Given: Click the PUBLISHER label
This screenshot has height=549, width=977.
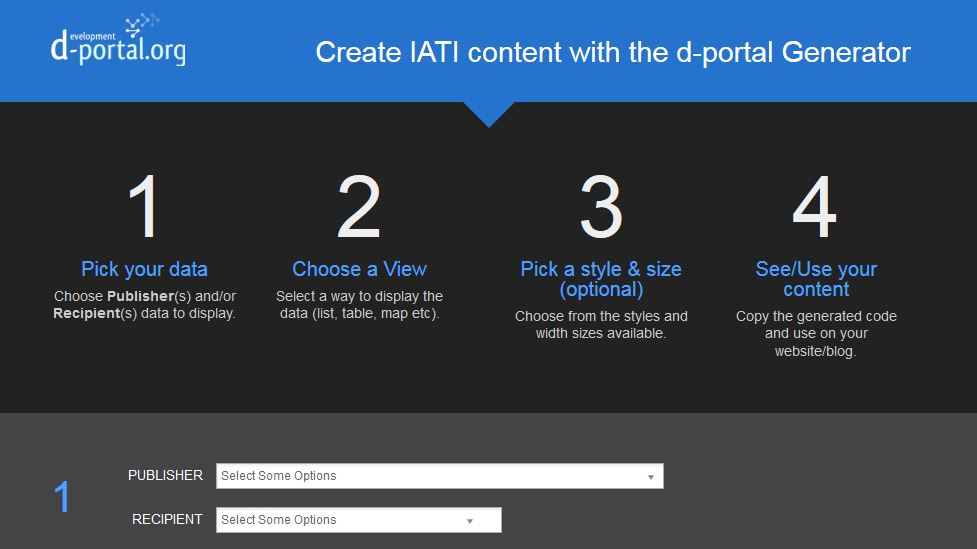Looking at the screenshot, I should pos(165,475).
